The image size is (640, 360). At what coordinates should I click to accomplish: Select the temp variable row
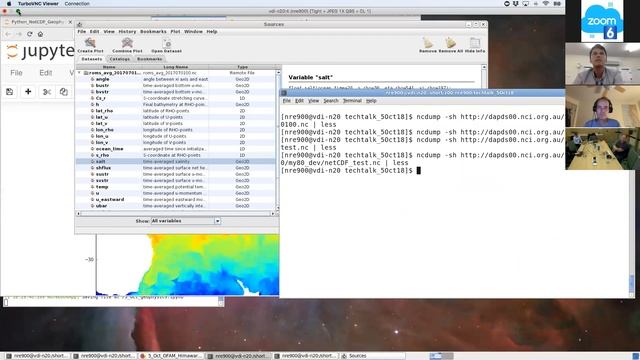tap(176, 187)
